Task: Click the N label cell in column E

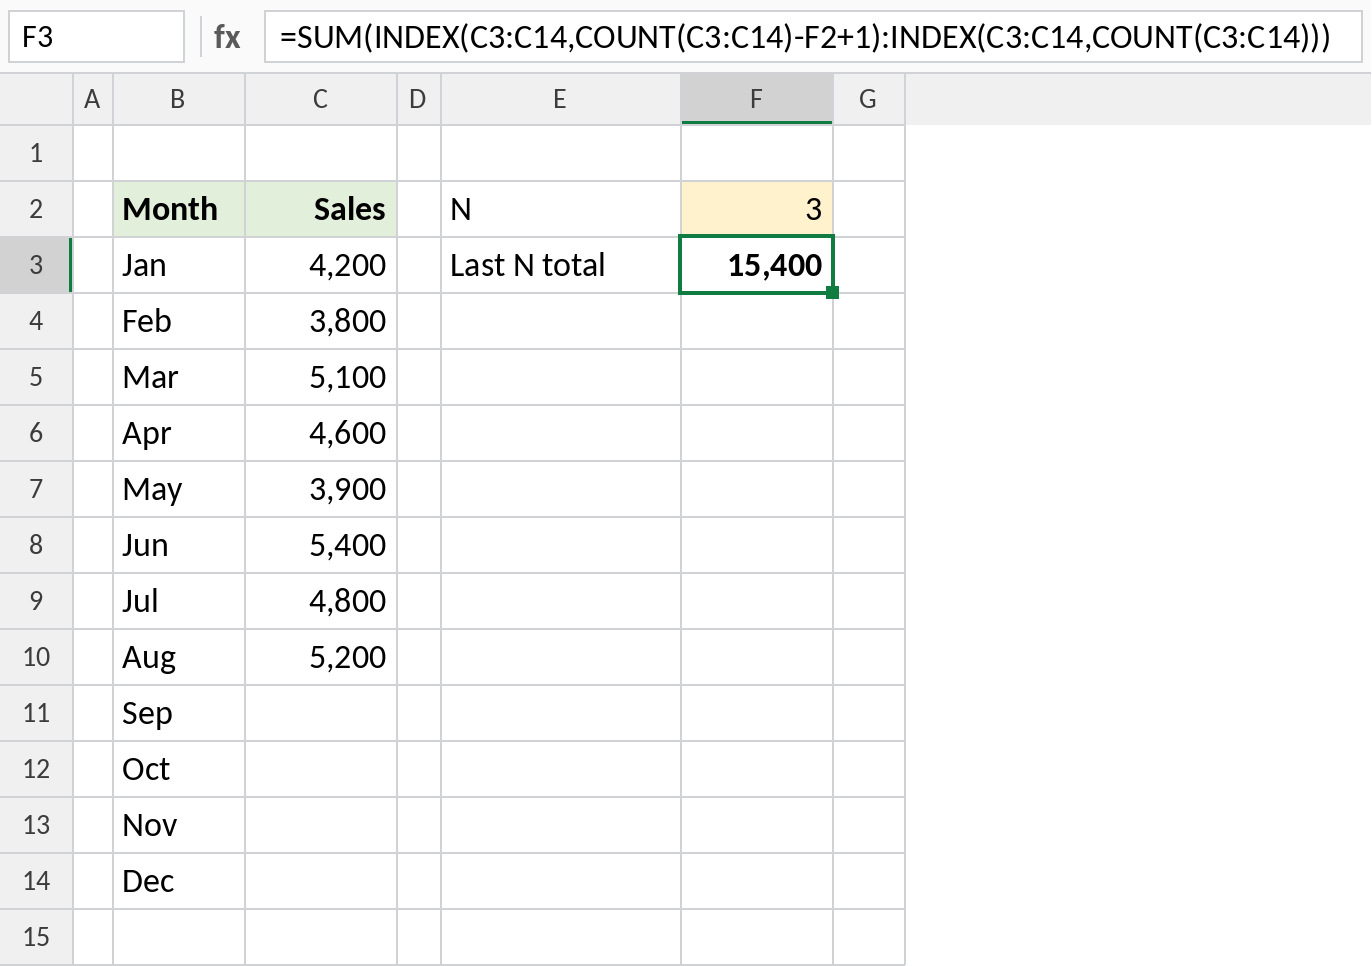Action: (x=561, y=209)
